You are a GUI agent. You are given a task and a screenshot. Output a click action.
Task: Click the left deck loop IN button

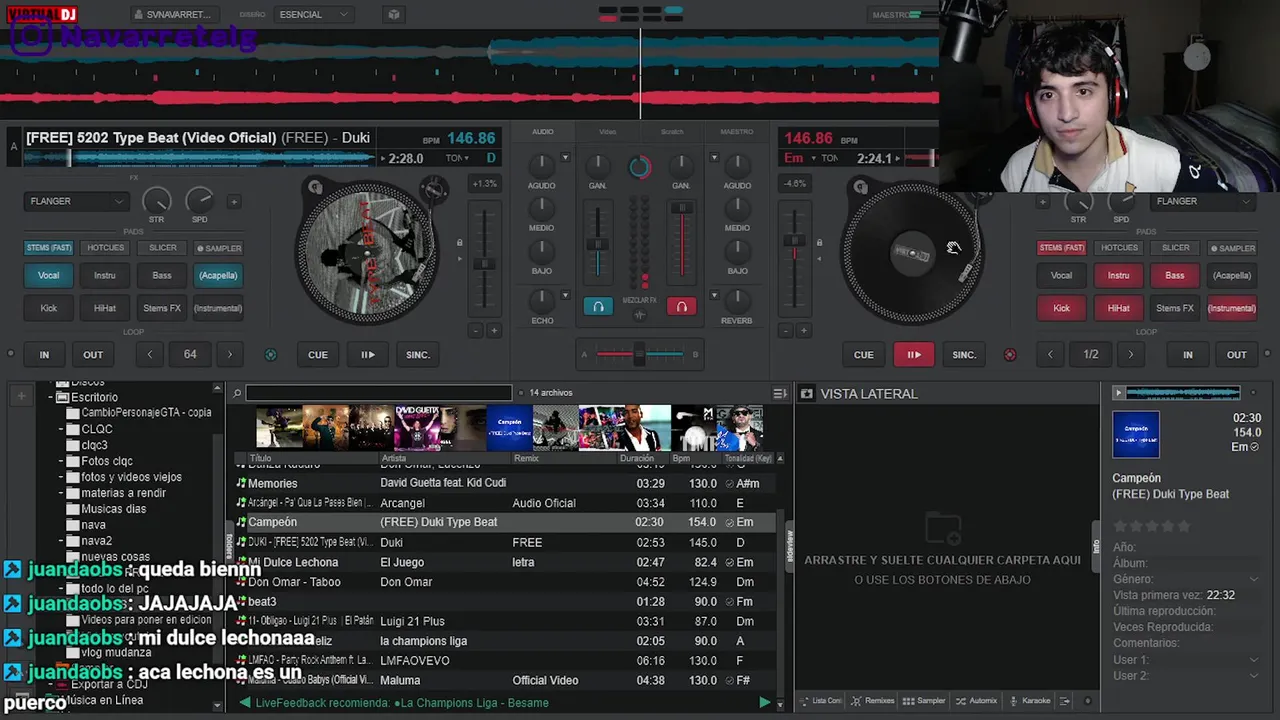tap(44, 355)
